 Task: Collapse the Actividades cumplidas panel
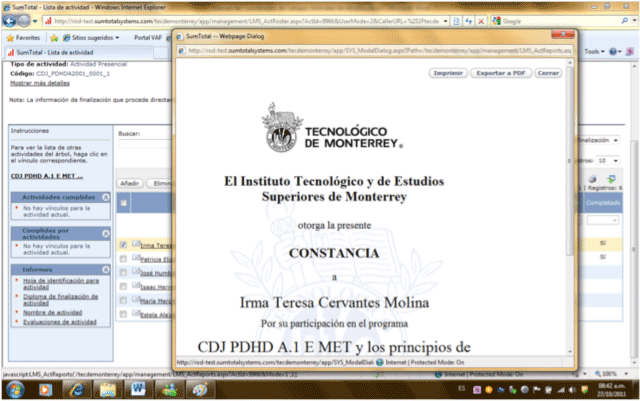tap(106, 197)
